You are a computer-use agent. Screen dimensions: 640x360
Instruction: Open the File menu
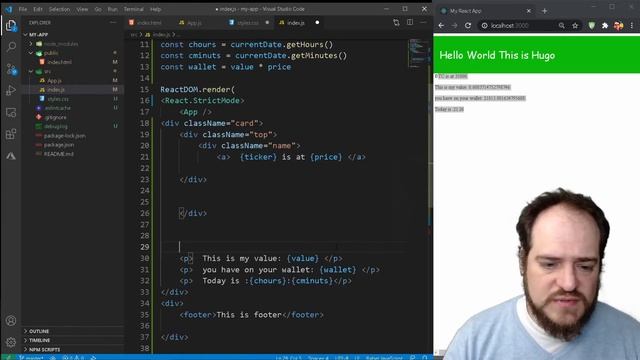(23, 9)
